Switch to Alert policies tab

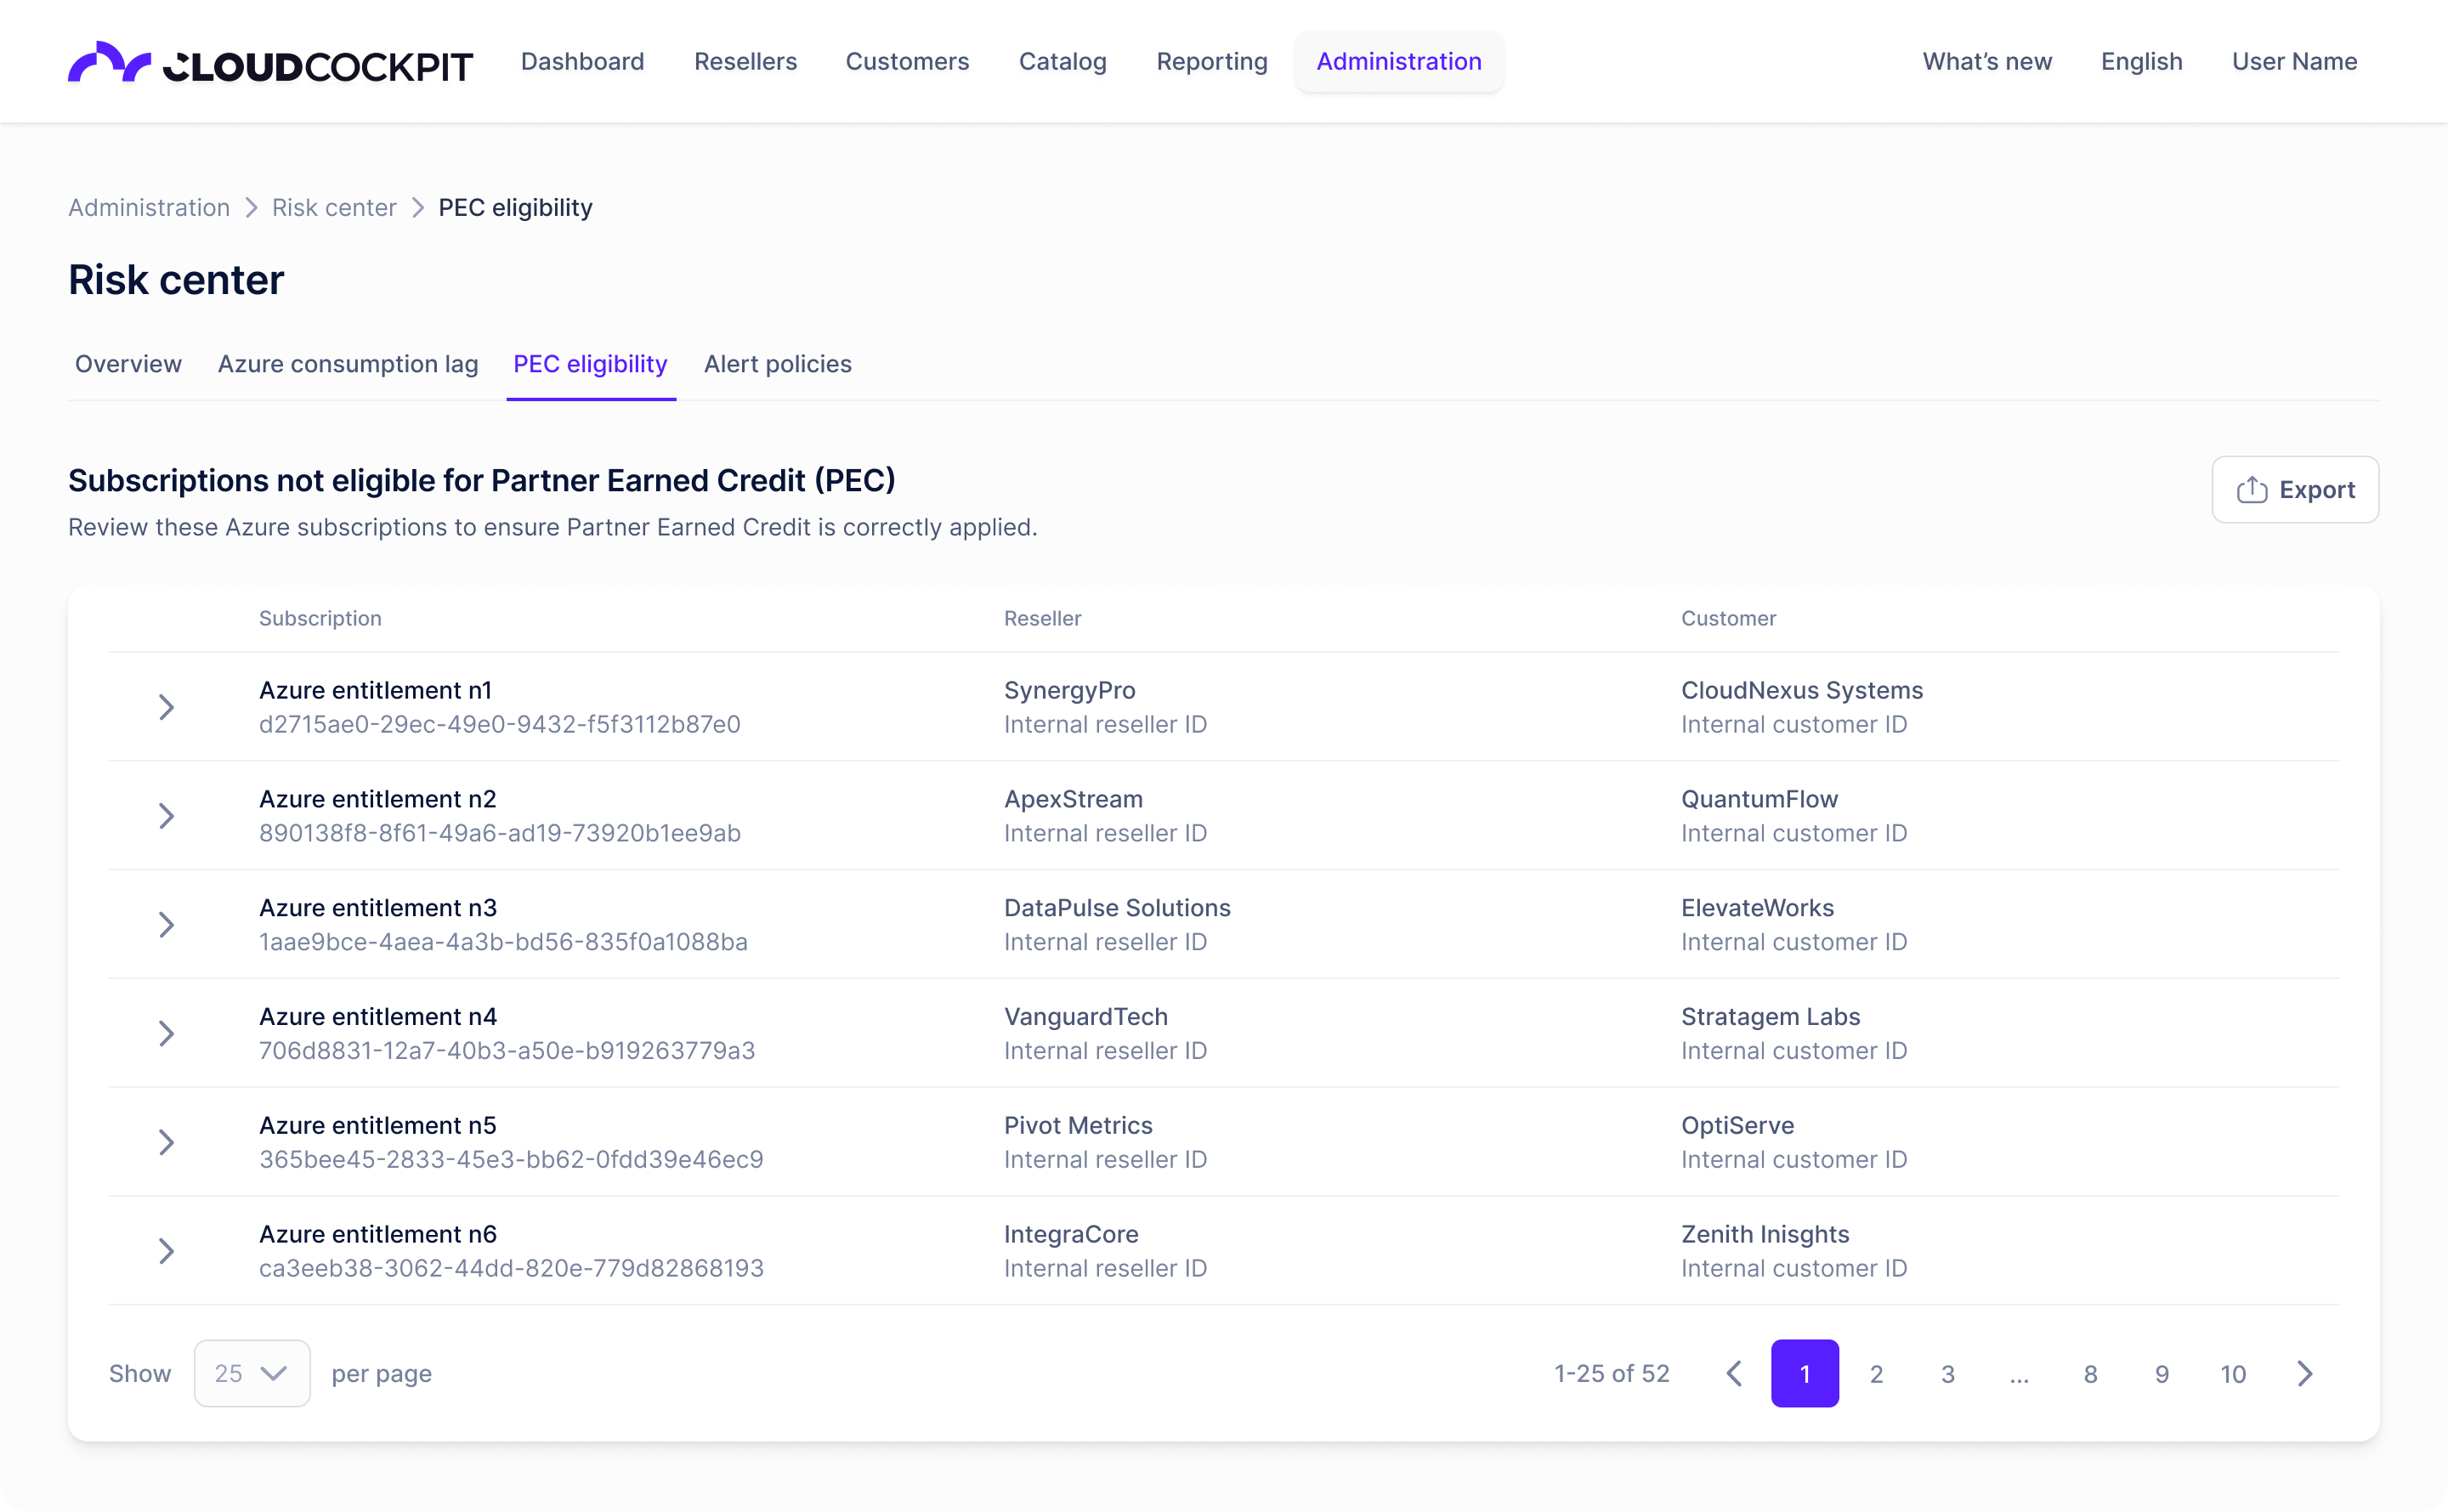pos(777,364)
